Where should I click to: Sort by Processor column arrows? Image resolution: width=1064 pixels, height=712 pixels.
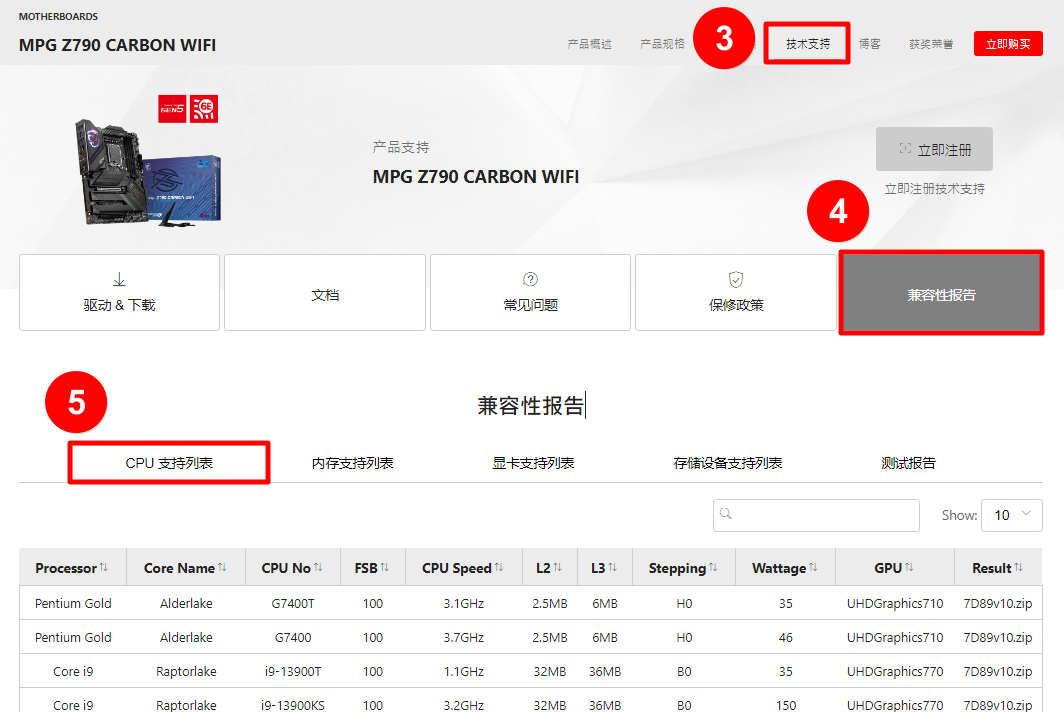104,568
